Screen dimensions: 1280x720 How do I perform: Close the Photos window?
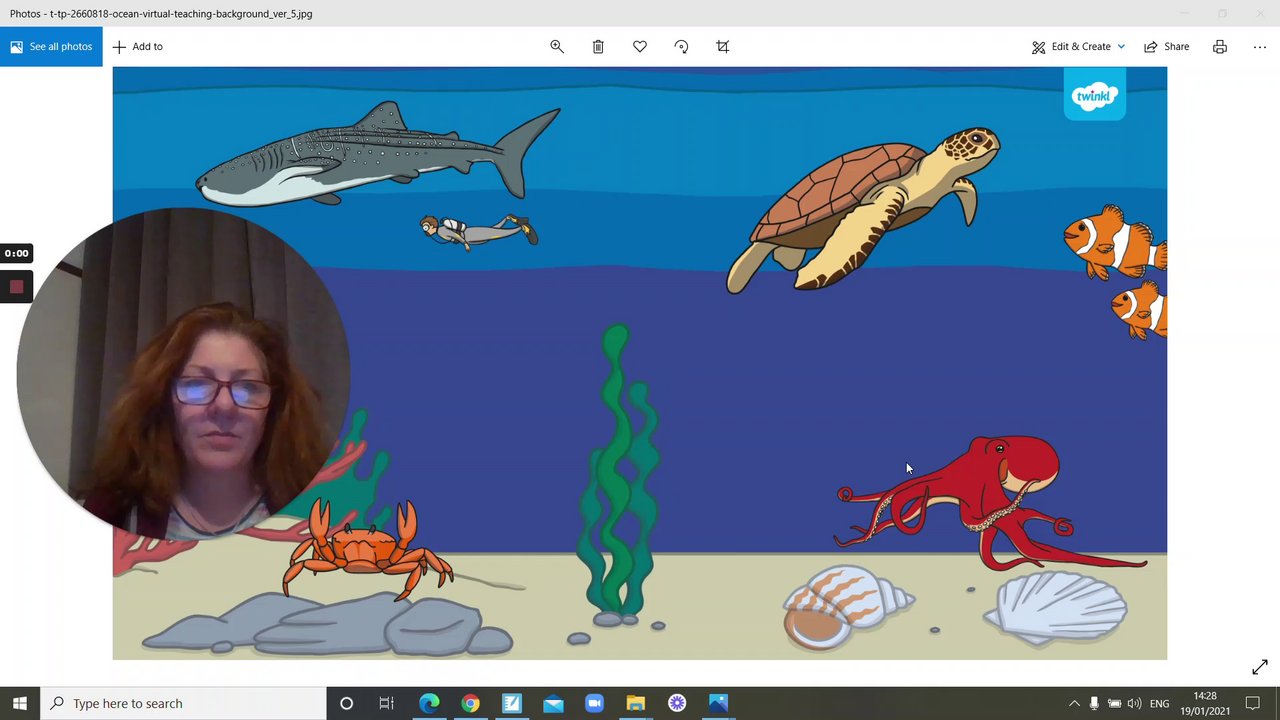point(1260,14)
